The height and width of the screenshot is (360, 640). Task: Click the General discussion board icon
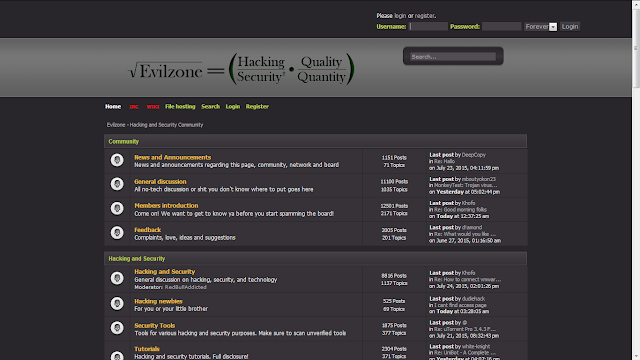point(117,184)
